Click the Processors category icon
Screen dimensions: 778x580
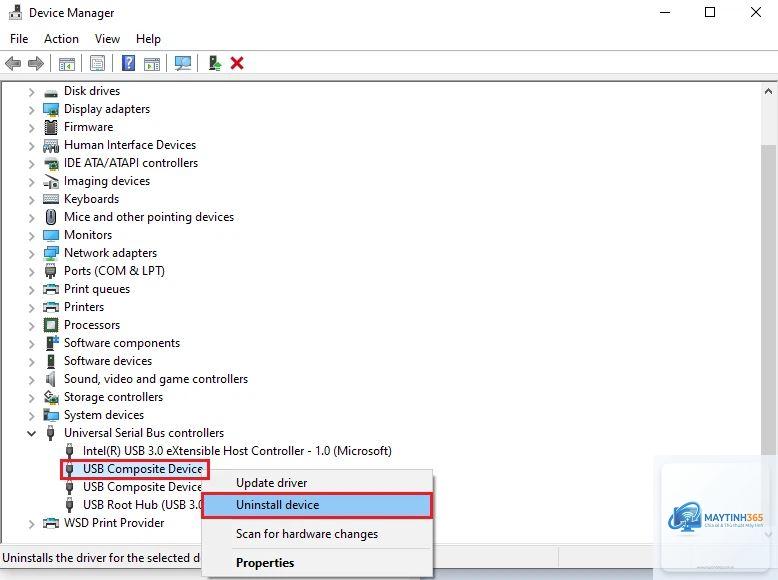[51, 325]
